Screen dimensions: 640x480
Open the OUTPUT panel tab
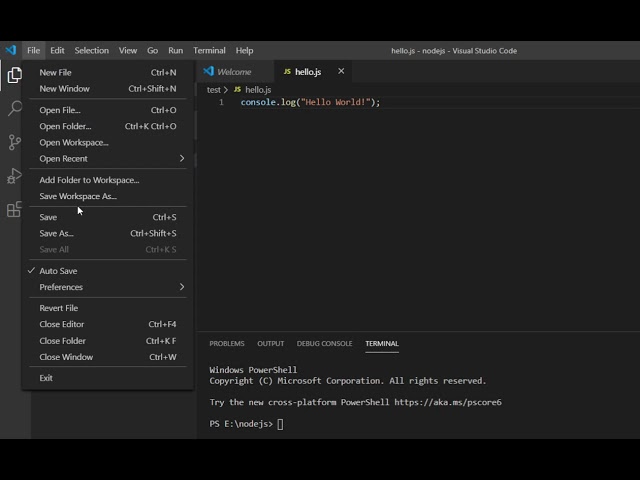pos(271,344)
